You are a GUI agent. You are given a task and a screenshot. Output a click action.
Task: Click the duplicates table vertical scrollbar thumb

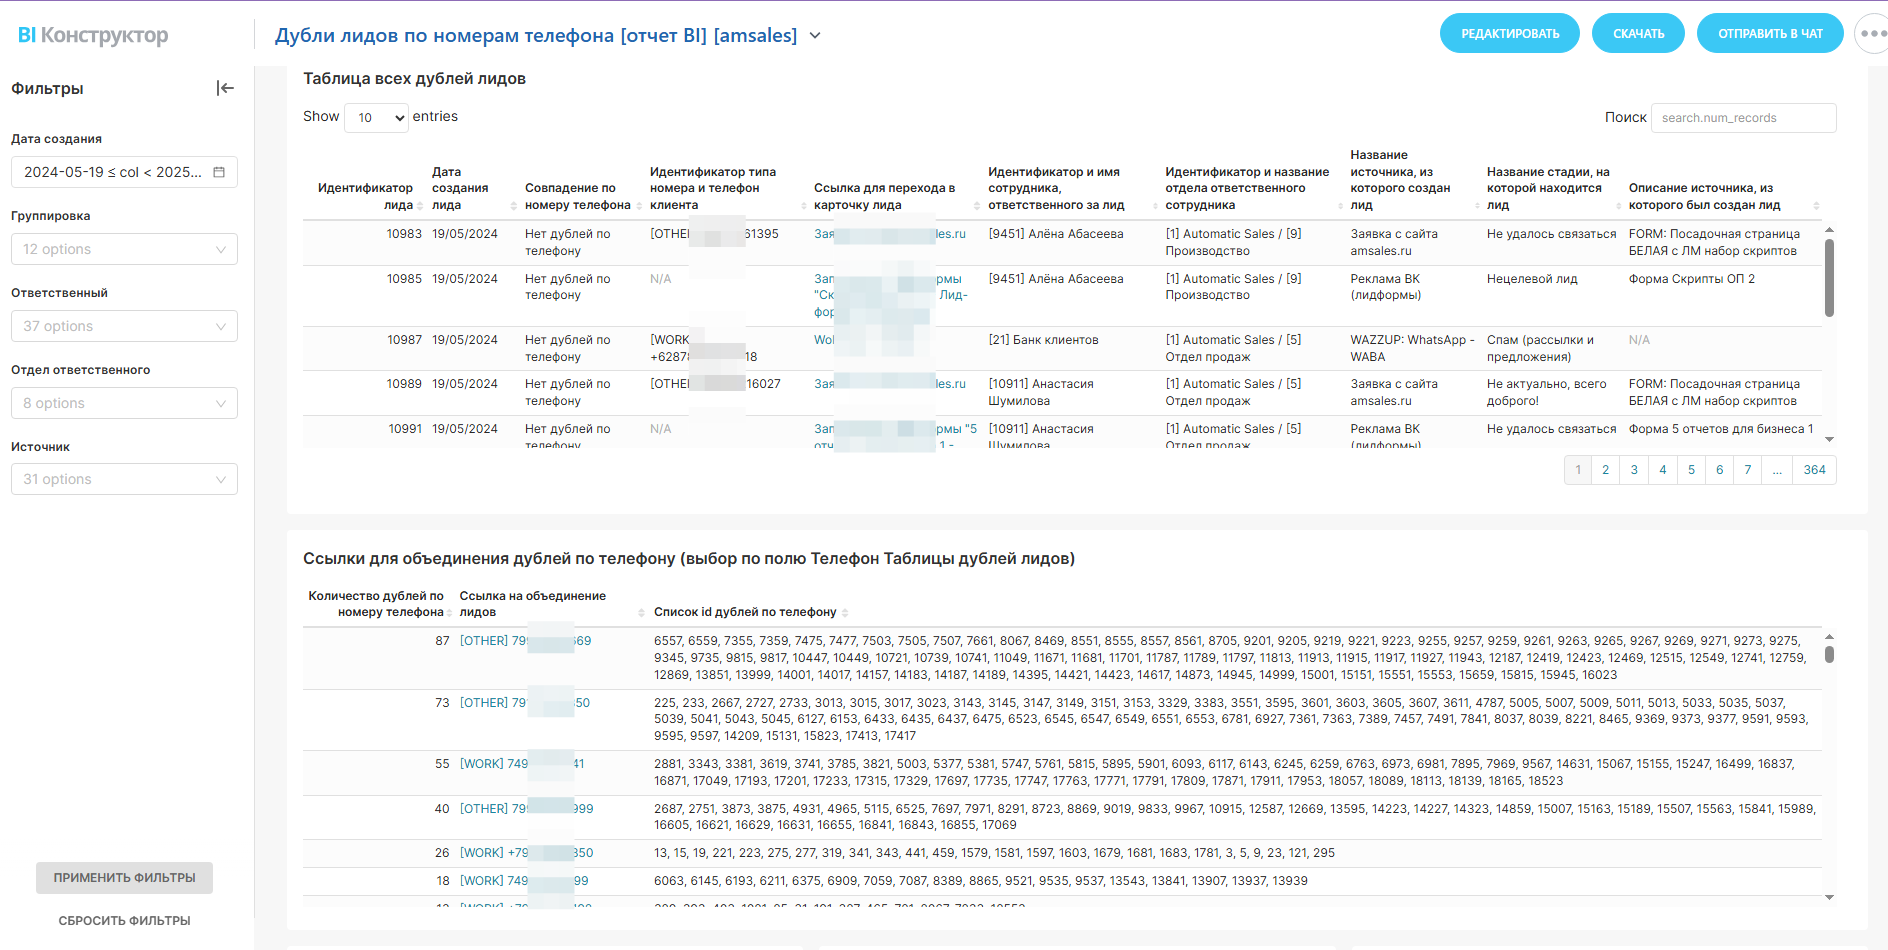point(1829,278)
